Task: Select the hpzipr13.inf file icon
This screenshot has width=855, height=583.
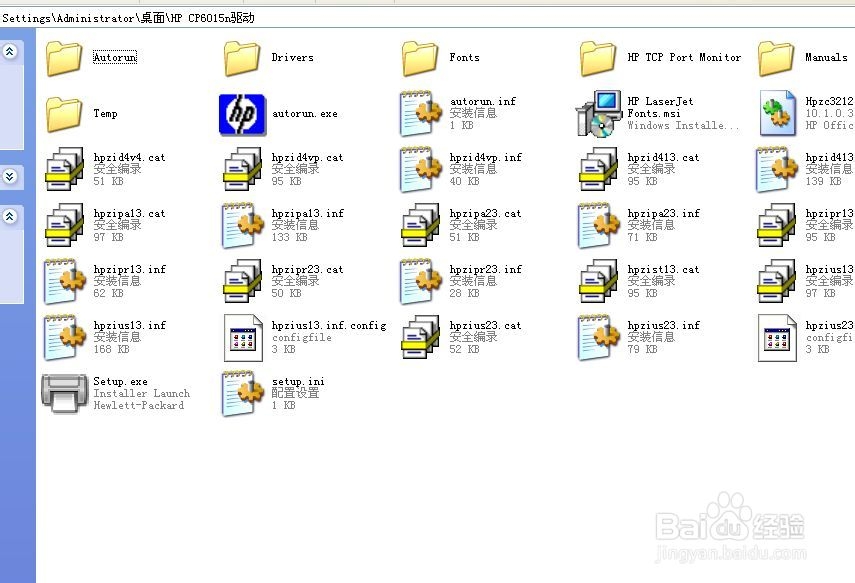Action: click(65, 282)
